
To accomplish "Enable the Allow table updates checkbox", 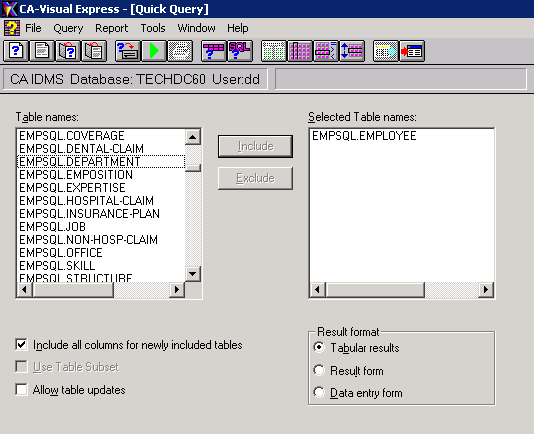I will [21, 389].
